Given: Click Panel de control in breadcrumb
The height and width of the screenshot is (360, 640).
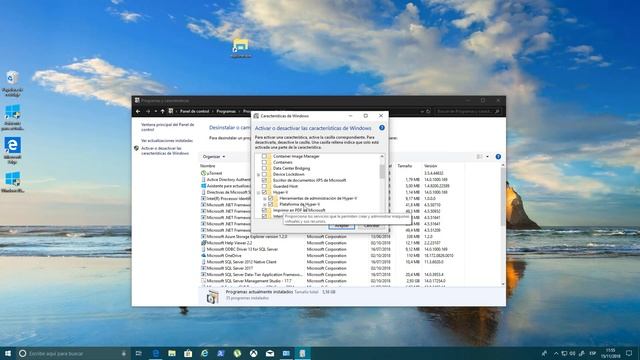Looking at the screenshot, I should (195, 111).
